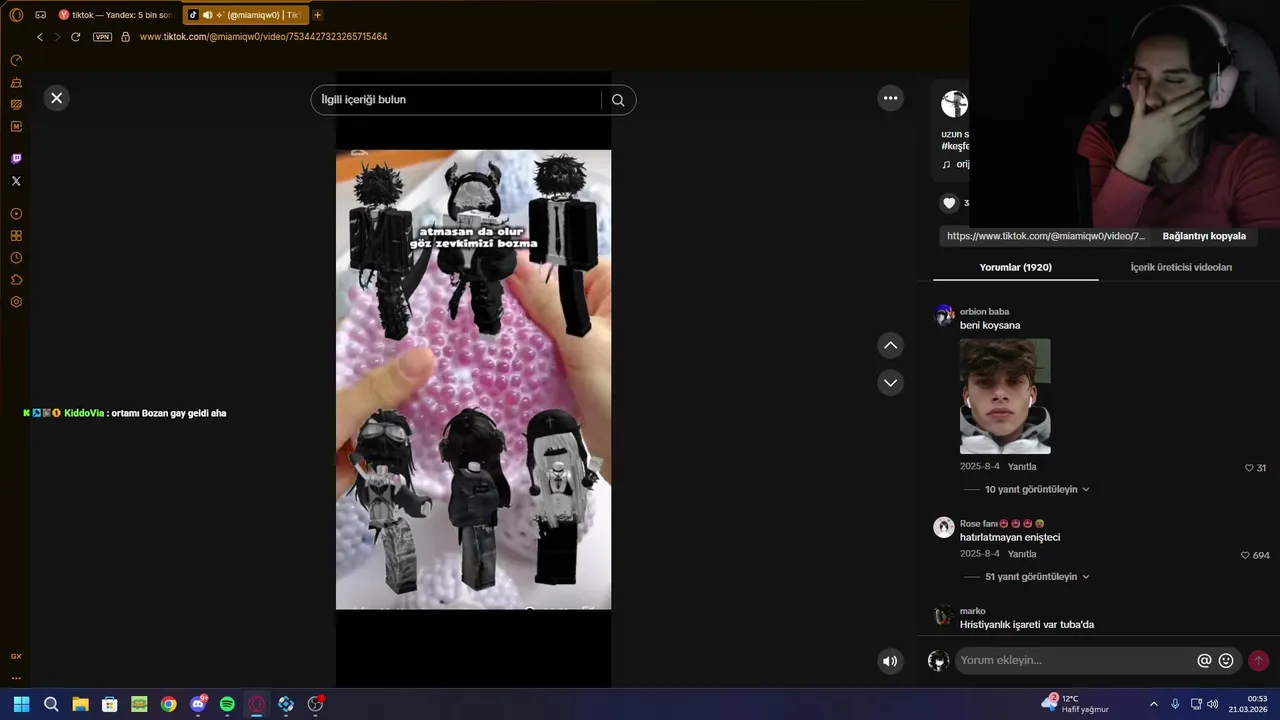
Task: Open Discord from the taskbar
Action: point(198,704)
